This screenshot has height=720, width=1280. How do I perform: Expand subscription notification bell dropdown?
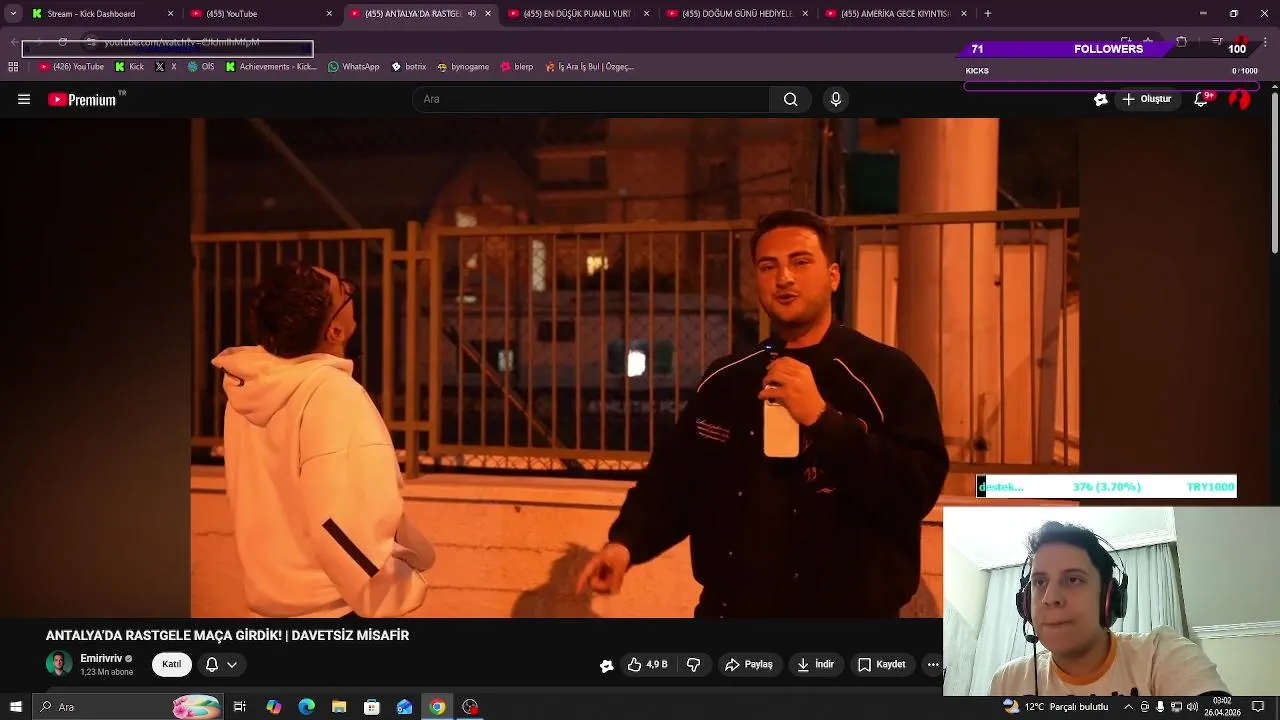point(232,665)
